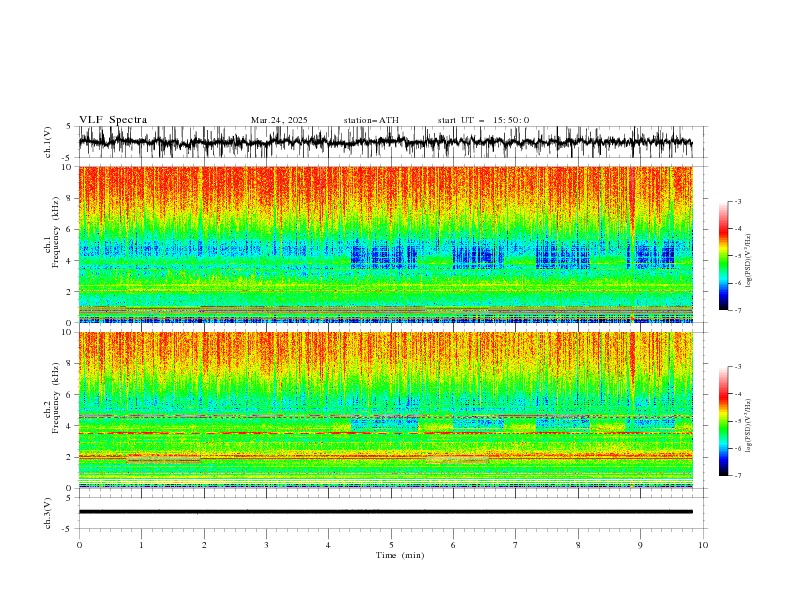Click the ch.1 colorbar 'log(PSD)(V²/Hz)' label
The image size is (792, 612).
[x=748, y=261]
